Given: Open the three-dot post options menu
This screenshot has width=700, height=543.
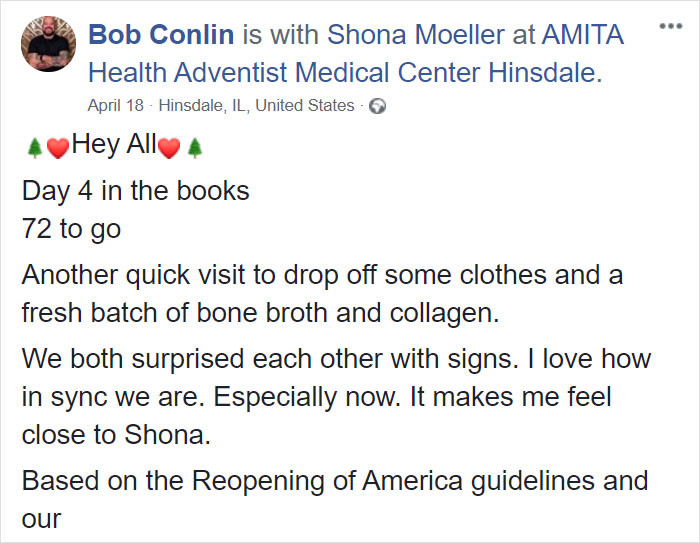Looking at the screenshot, I should [x=671, y=26].
